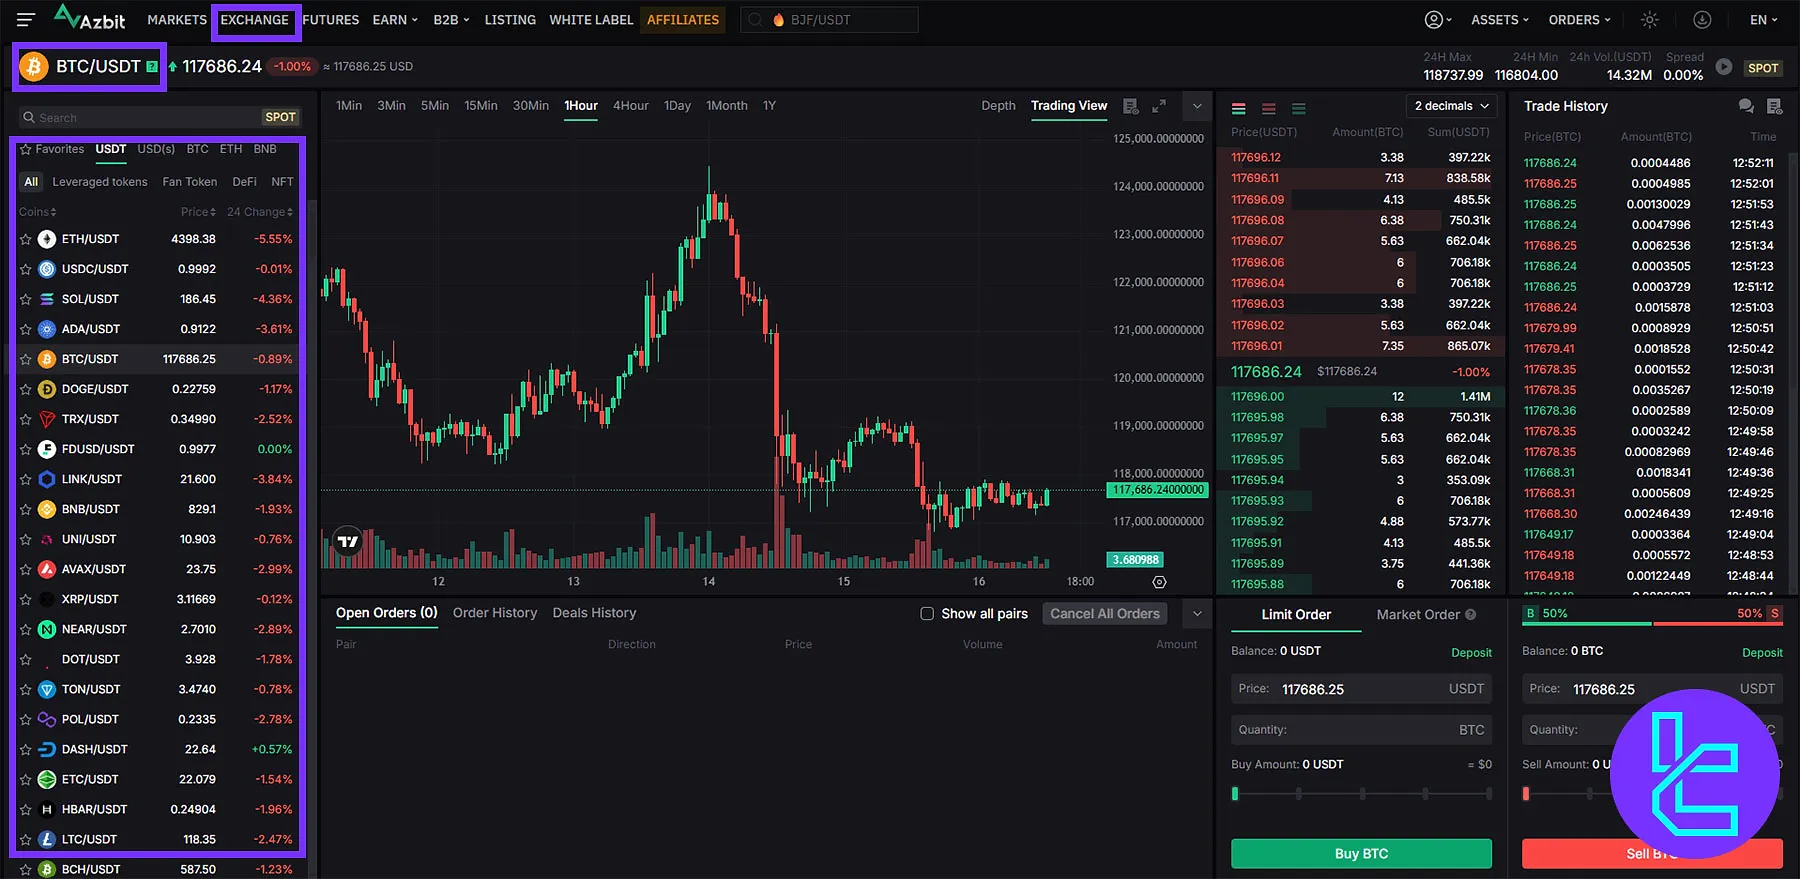Select the Market Order tab

tap(1418, 615)
